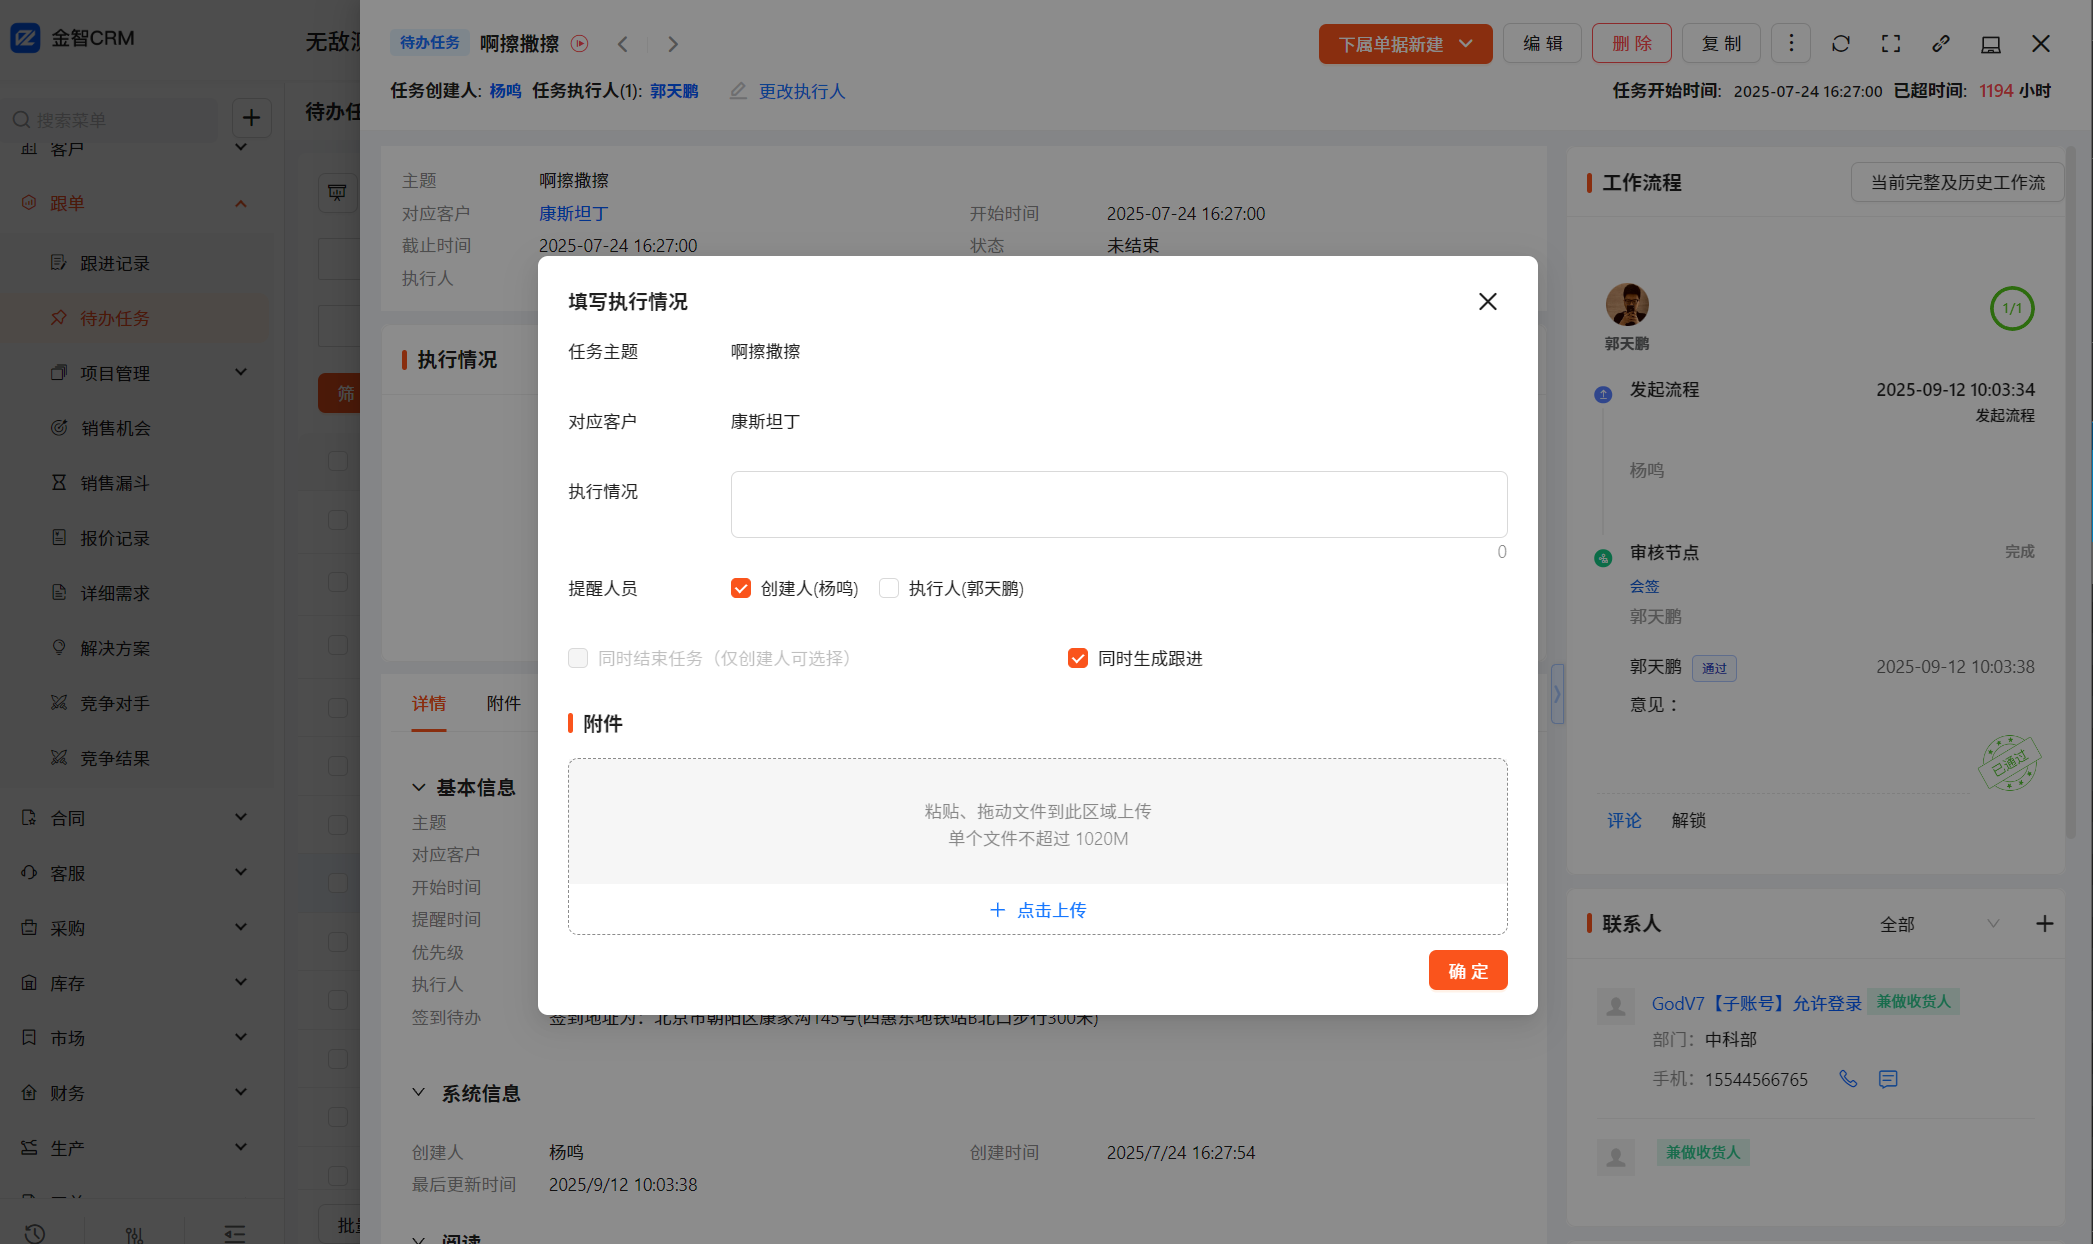Viewport: 2093px width, 1244px height.
Task: Check the 执行人(郭天鹏) reminder checkbox
Action: pyautogui.click(x=889, y=588)
